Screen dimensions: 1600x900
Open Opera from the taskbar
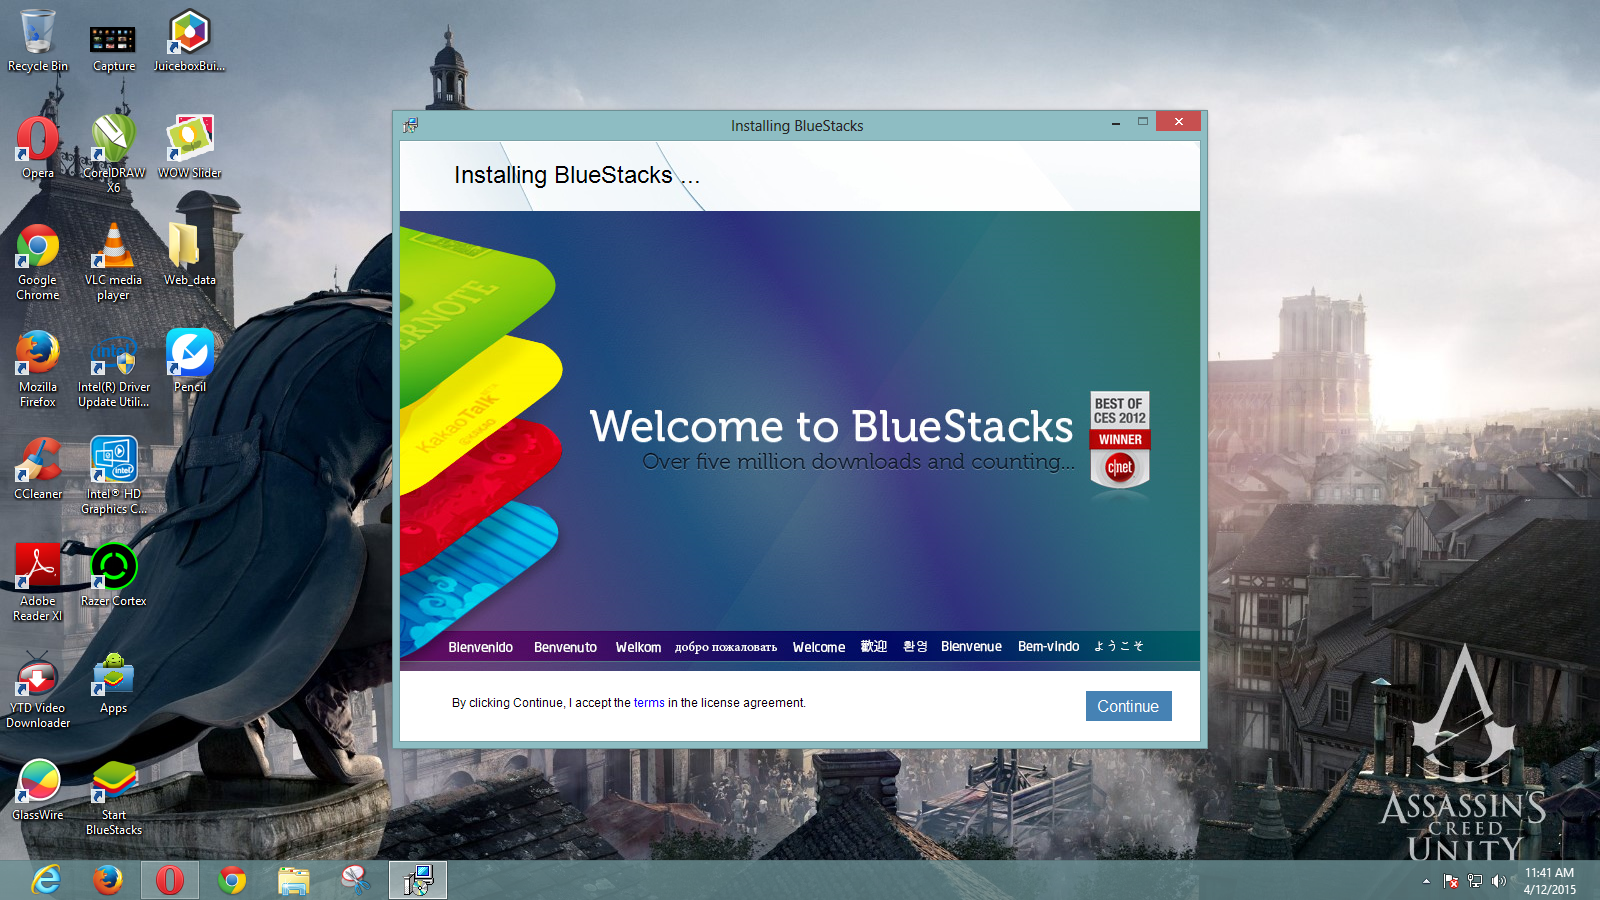point(170,880)
